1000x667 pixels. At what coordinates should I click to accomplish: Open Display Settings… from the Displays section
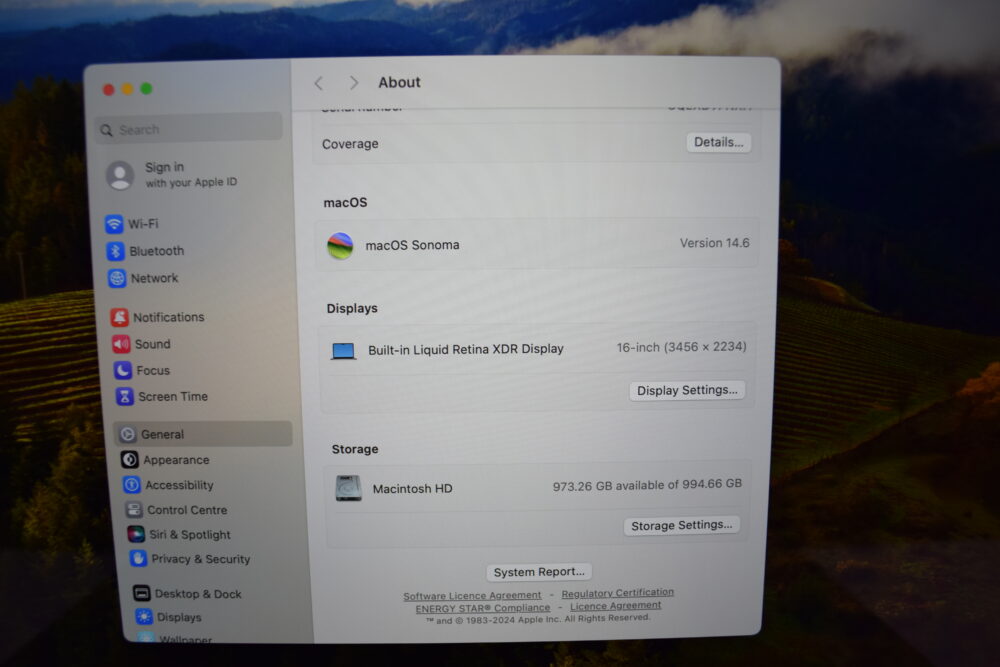pos(687,390)
